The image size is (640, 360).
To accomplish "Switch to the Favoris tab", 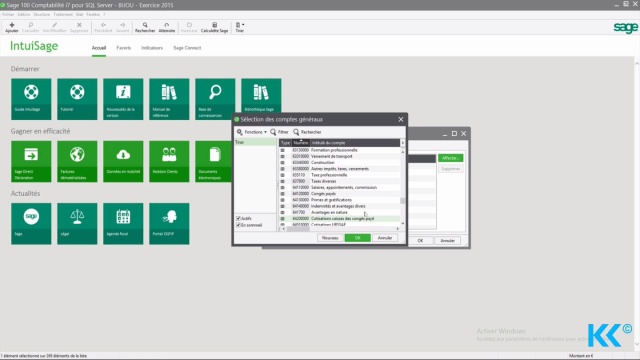I will tap(124, 48).
